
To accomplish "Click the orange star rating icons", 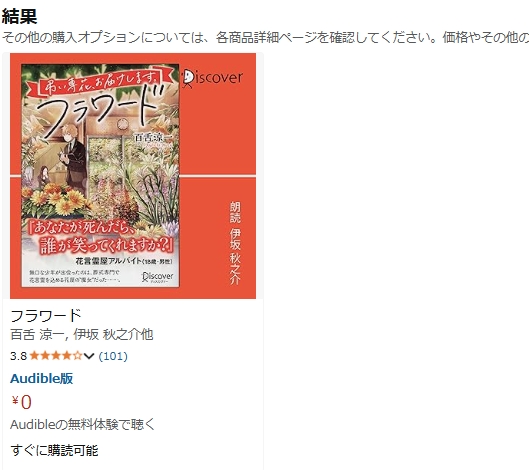I will click(56, 356).
